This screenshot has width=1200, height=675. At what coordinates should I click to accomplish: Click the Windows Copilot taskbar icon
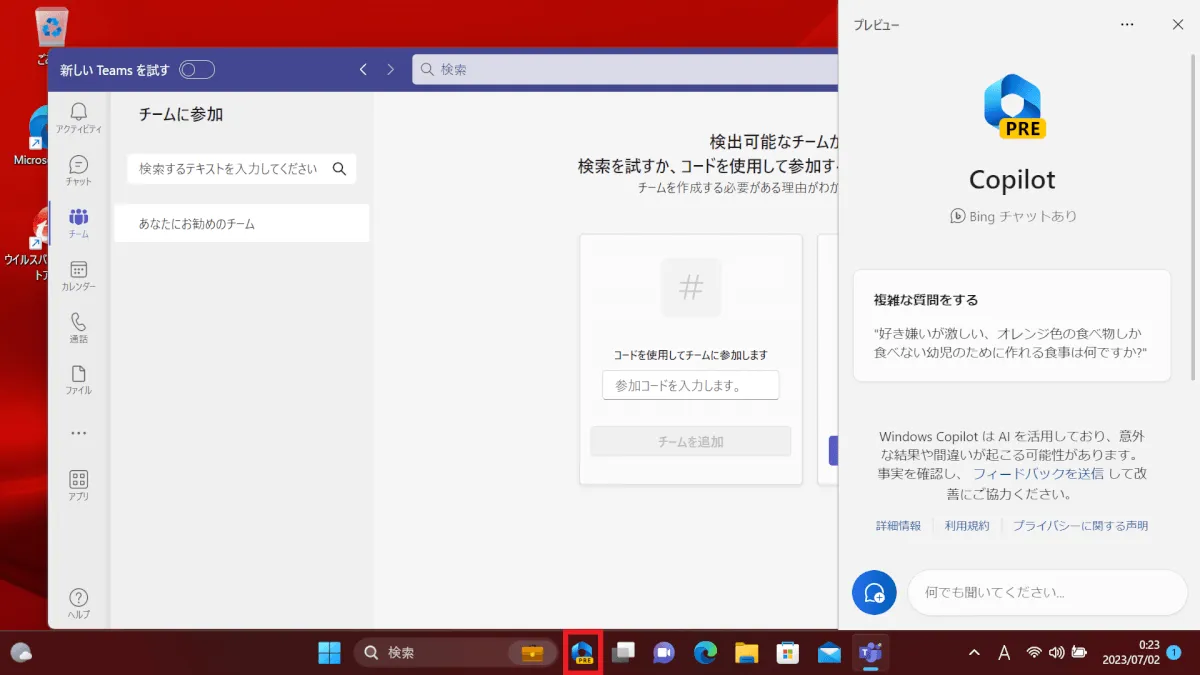[x=582, y=653]
